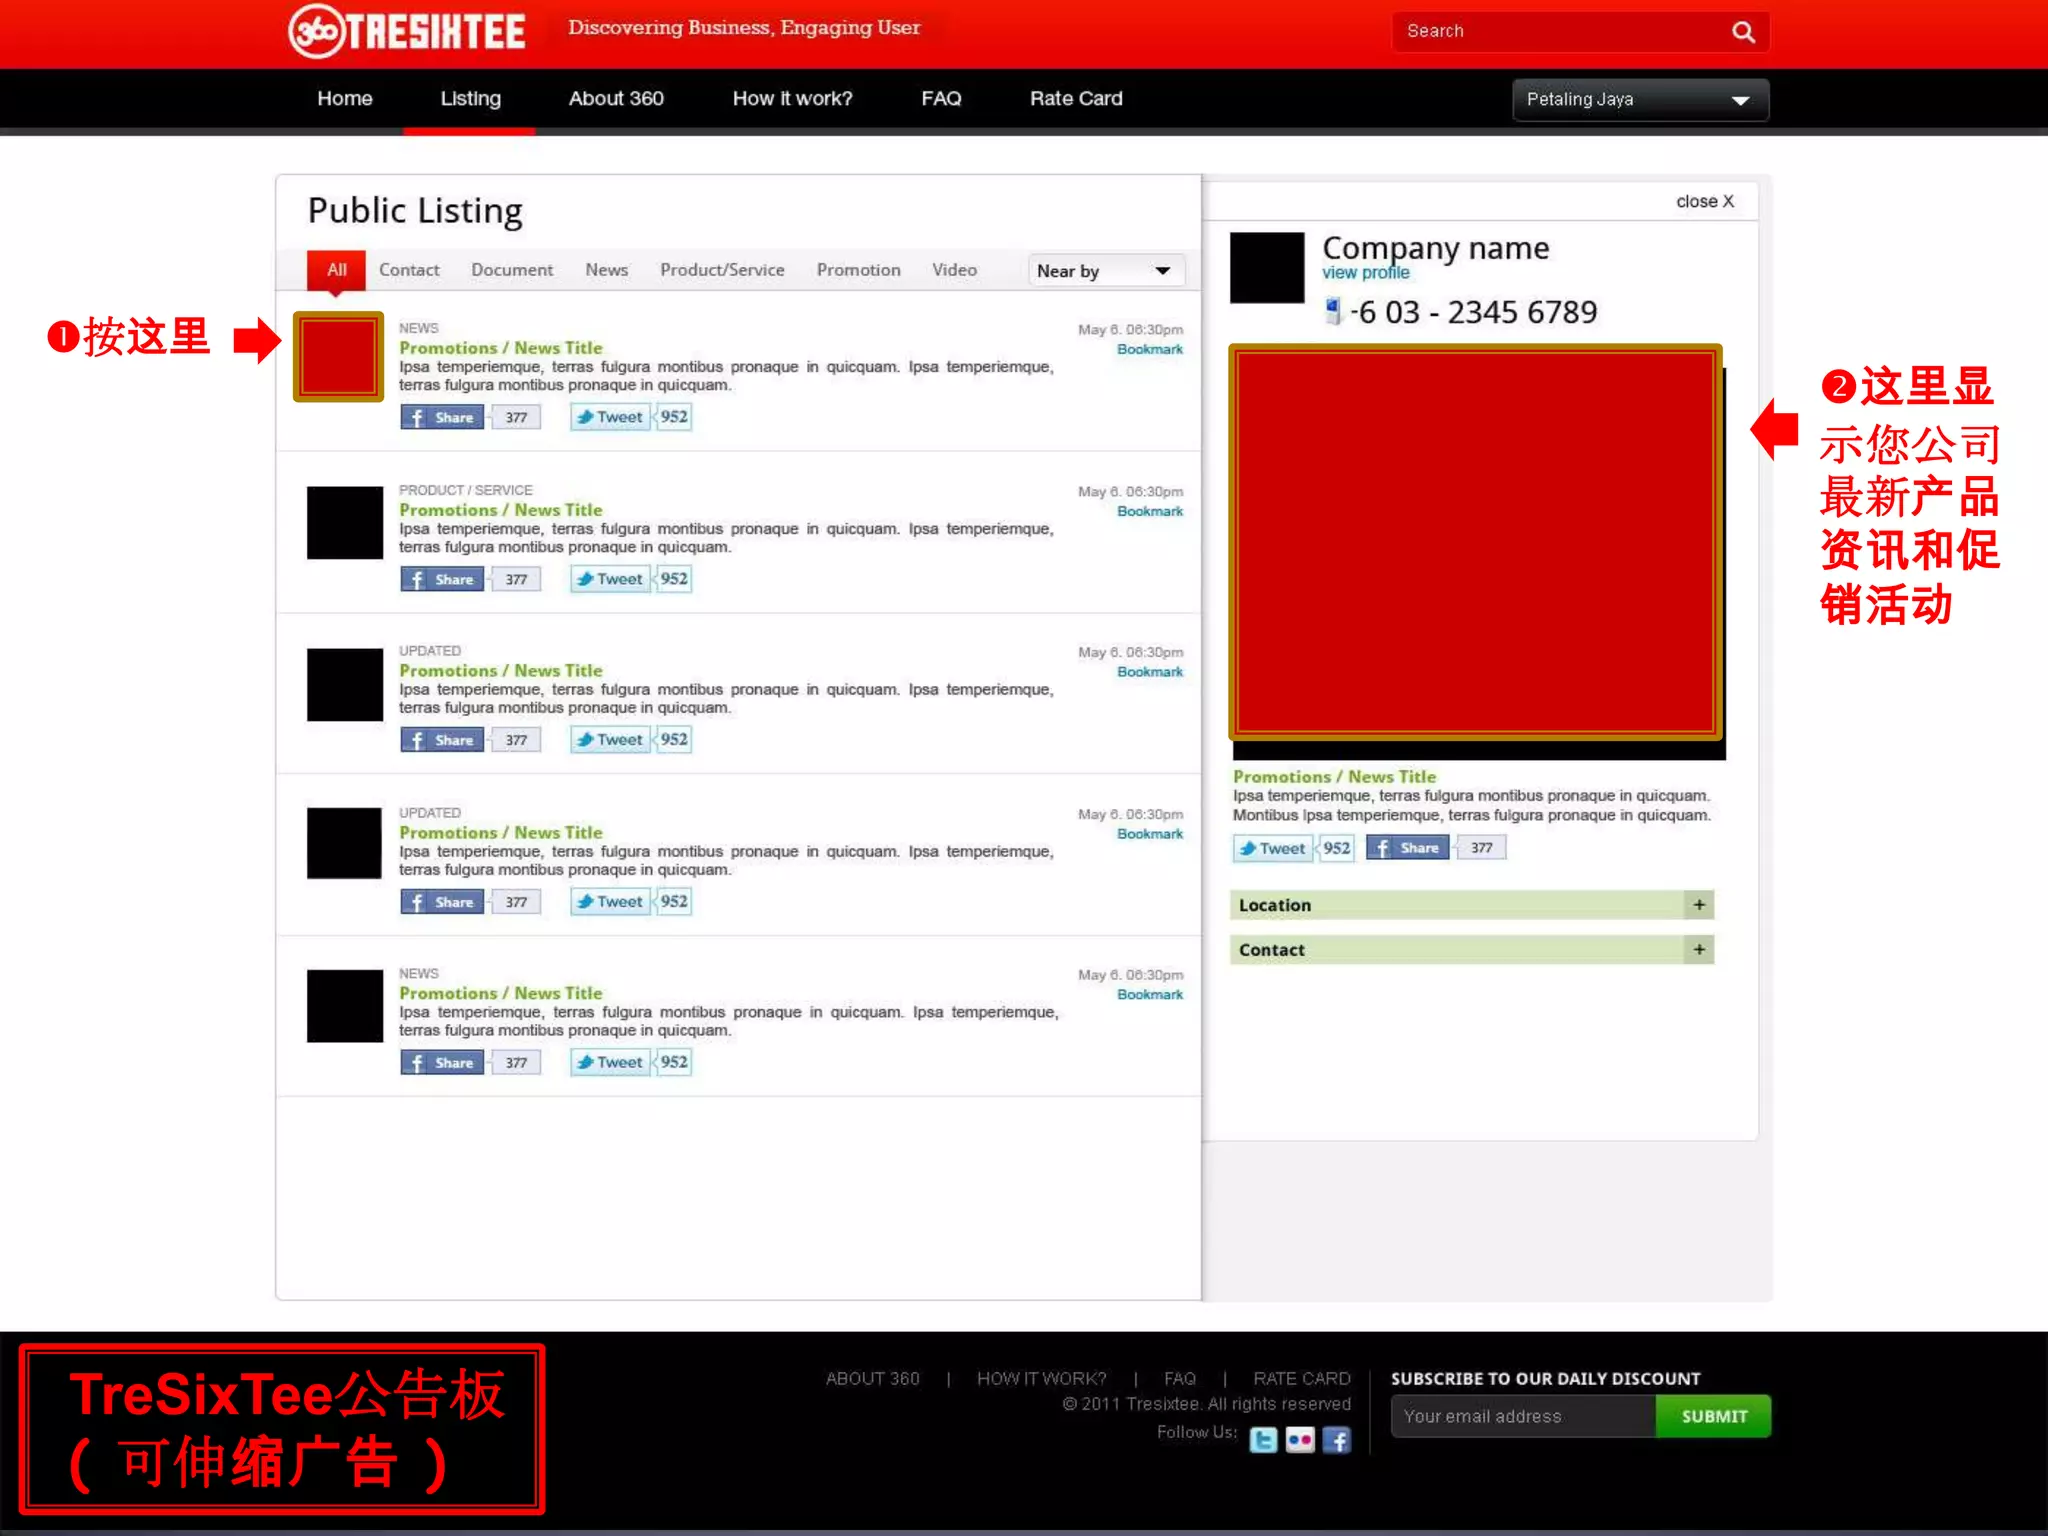The image size is (2048, 1536).
Task: Click the Facebook follow icon in footer
Action: [x=1336, y=1440]
